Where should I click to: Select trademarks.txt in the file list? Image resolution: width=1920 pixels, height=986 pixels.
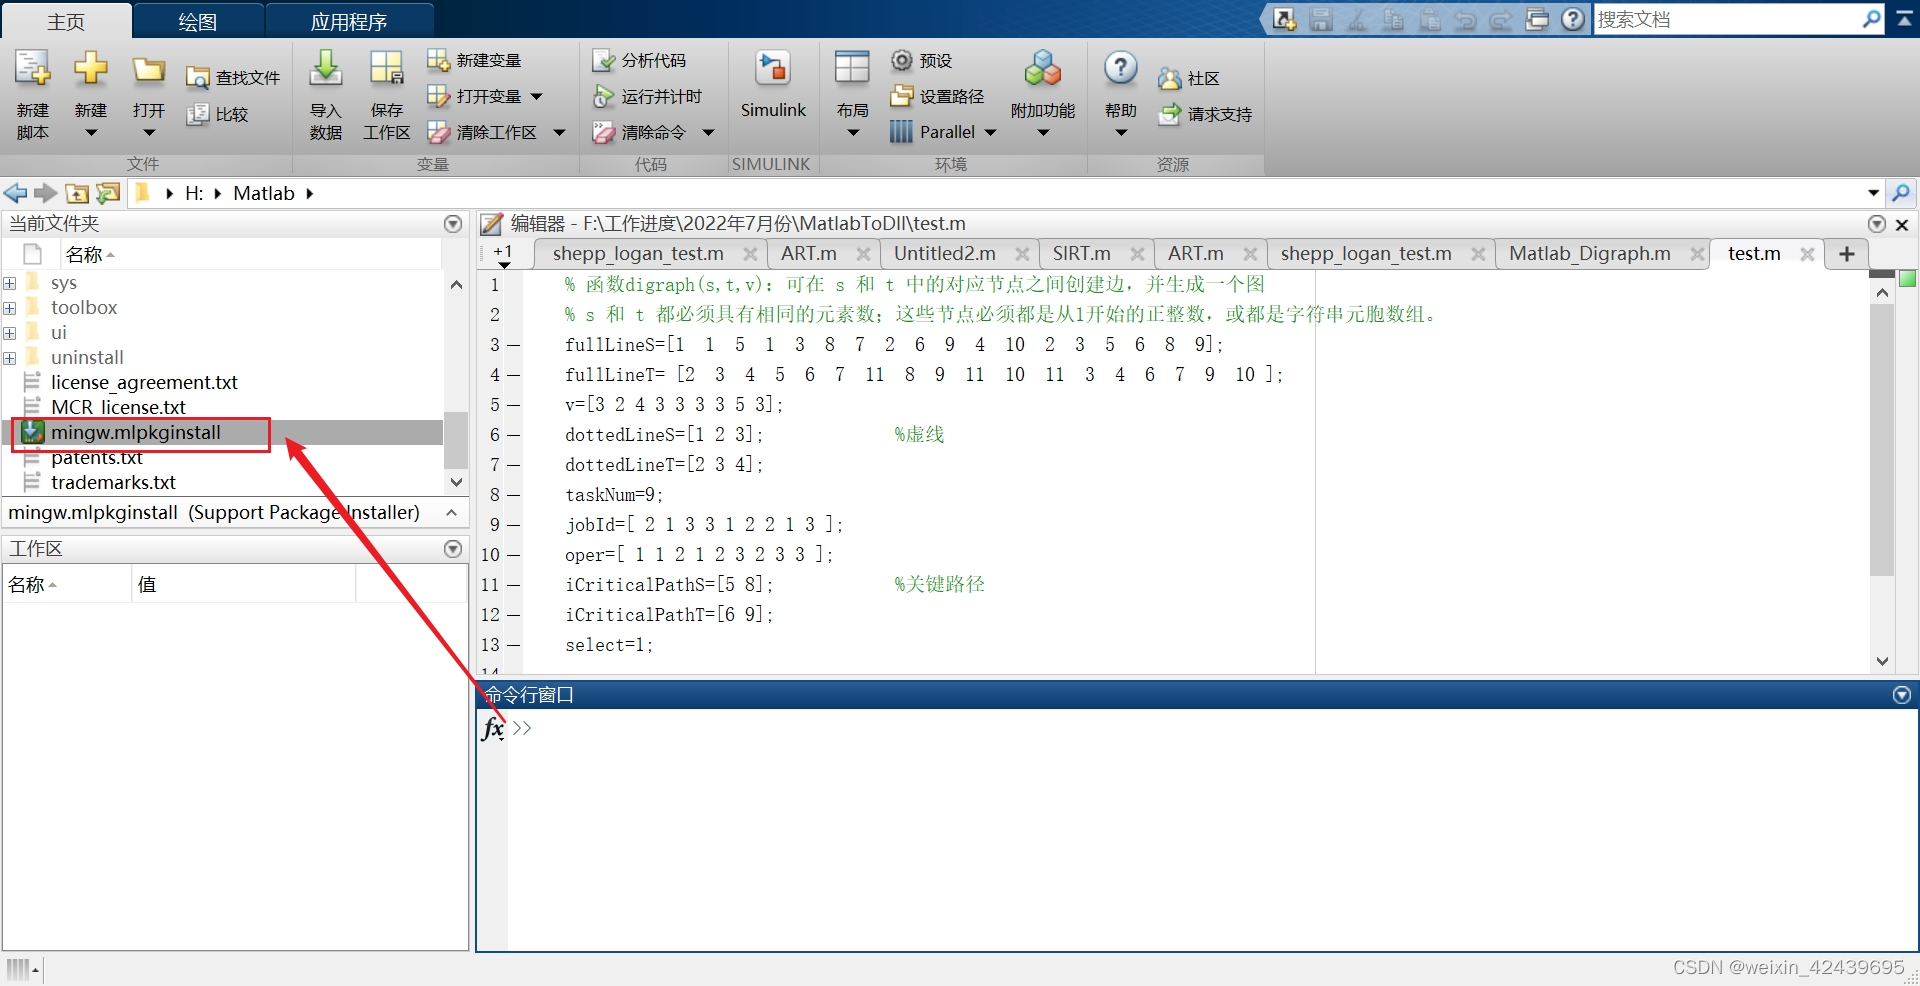pos(113,482)
